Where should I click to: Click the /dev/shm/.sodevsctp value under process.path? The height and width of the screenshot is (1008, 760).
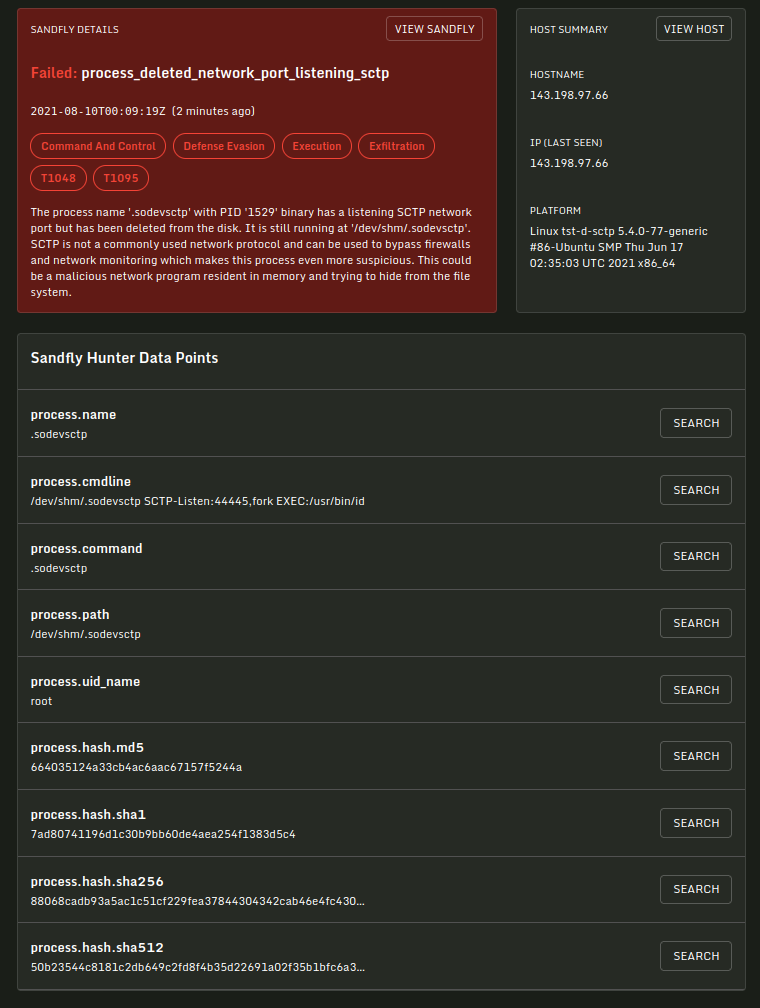click(86, 634)
